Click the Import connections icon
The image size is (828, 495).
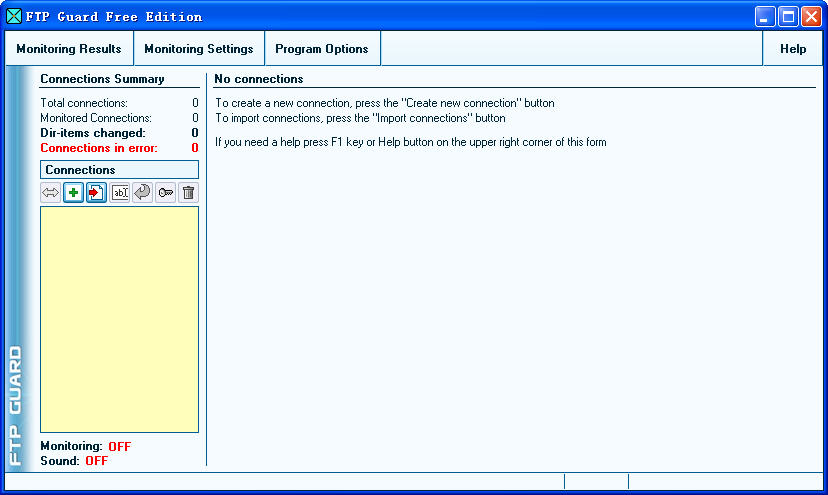coord(96,193)
